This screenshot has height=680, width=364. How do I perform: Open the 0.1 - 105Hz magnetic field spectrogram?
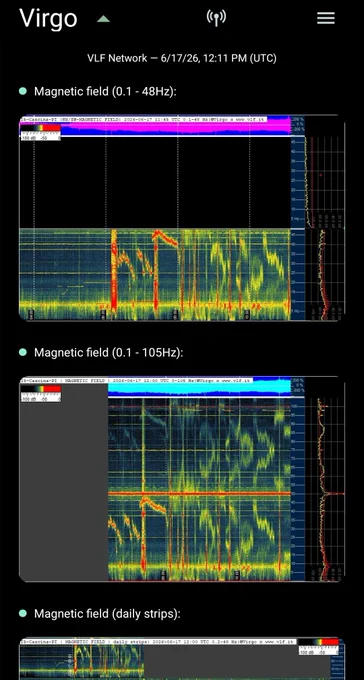click(x=182, y=479)
